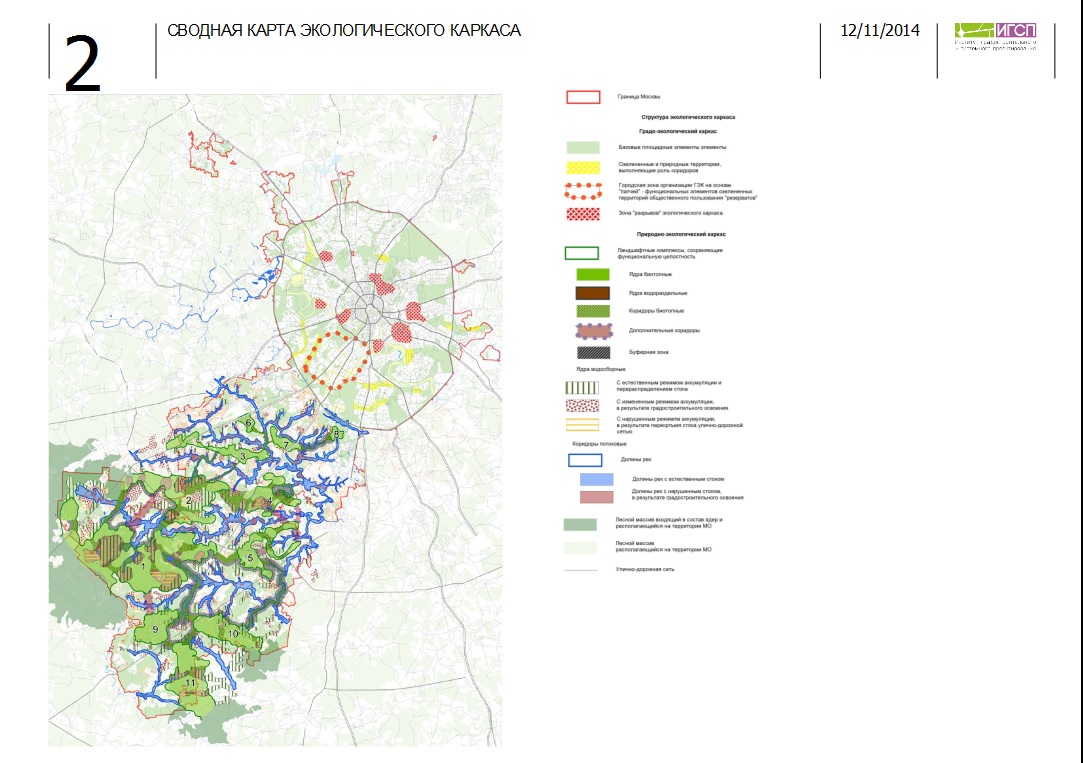Click the ИГСП logo in the header
The image size is (1083, 763).
[995, 37]
